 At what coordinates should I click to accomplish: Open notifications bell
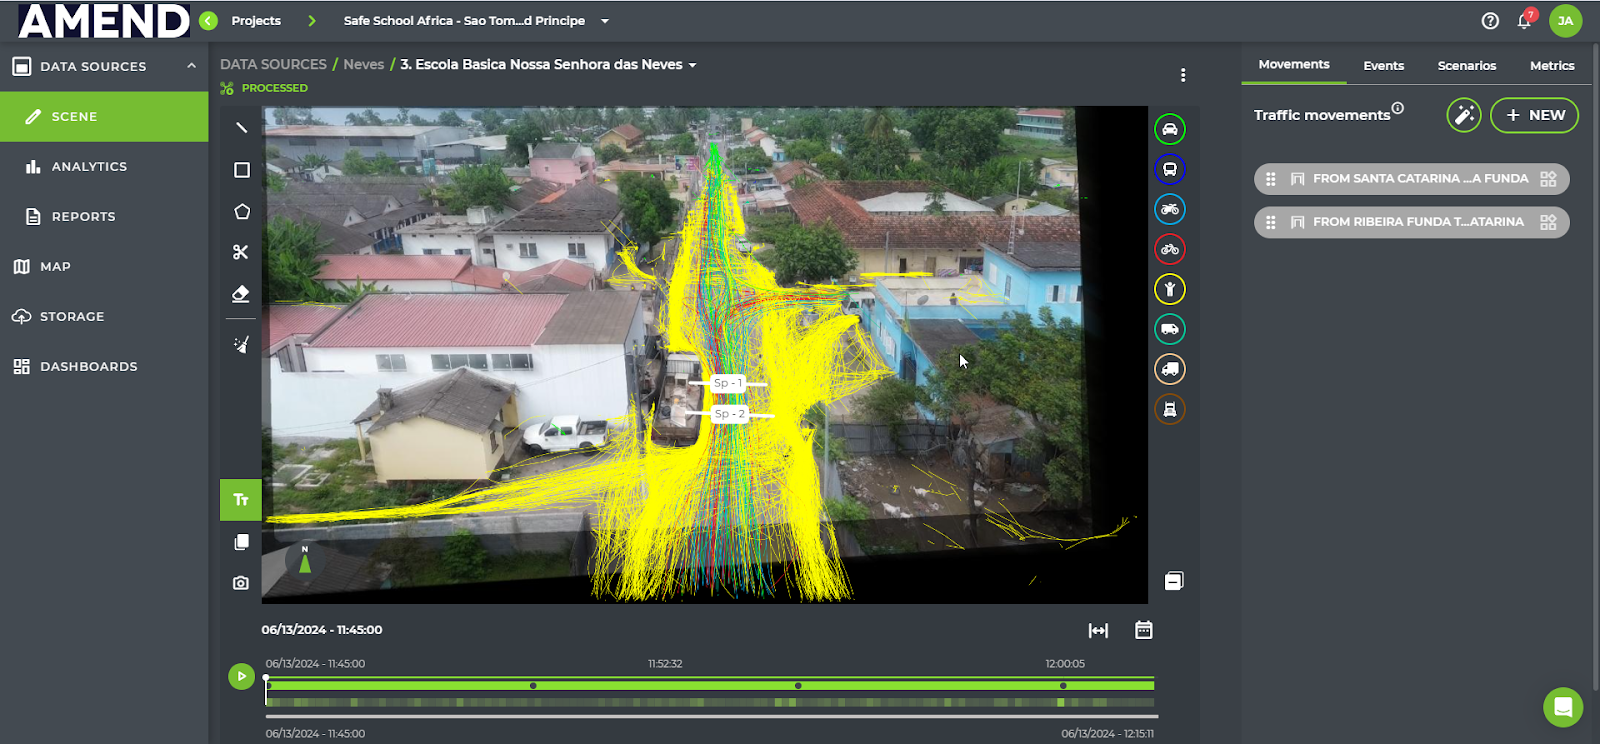point(1524,21)
